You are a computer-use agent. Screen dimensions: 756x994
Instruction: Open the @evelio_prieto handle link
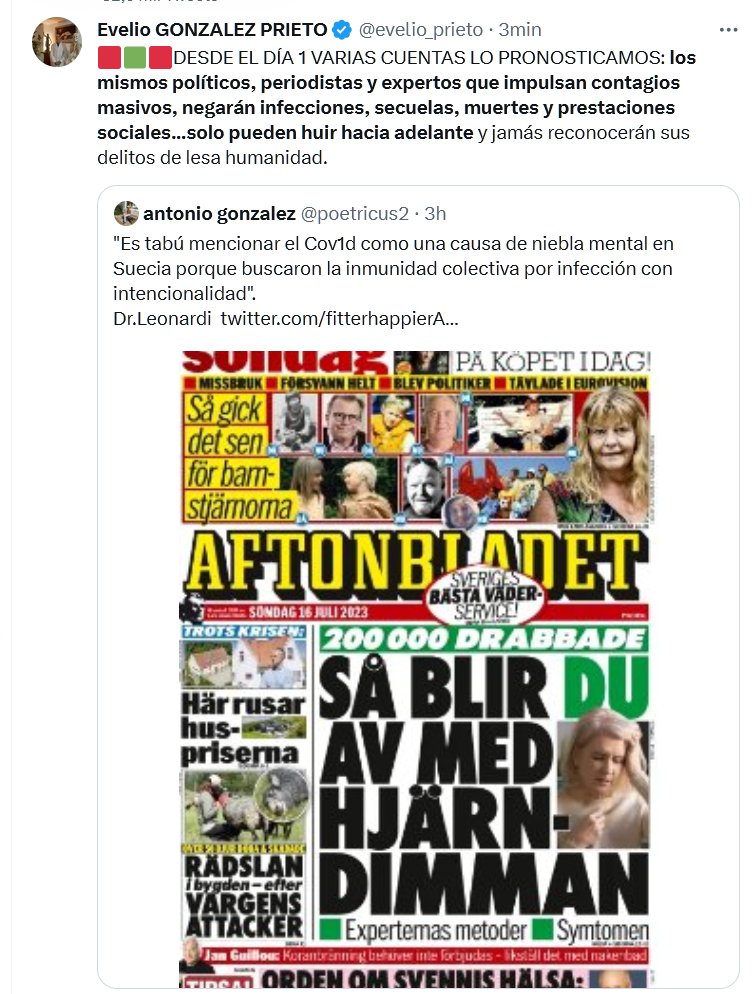coord(421,30)
